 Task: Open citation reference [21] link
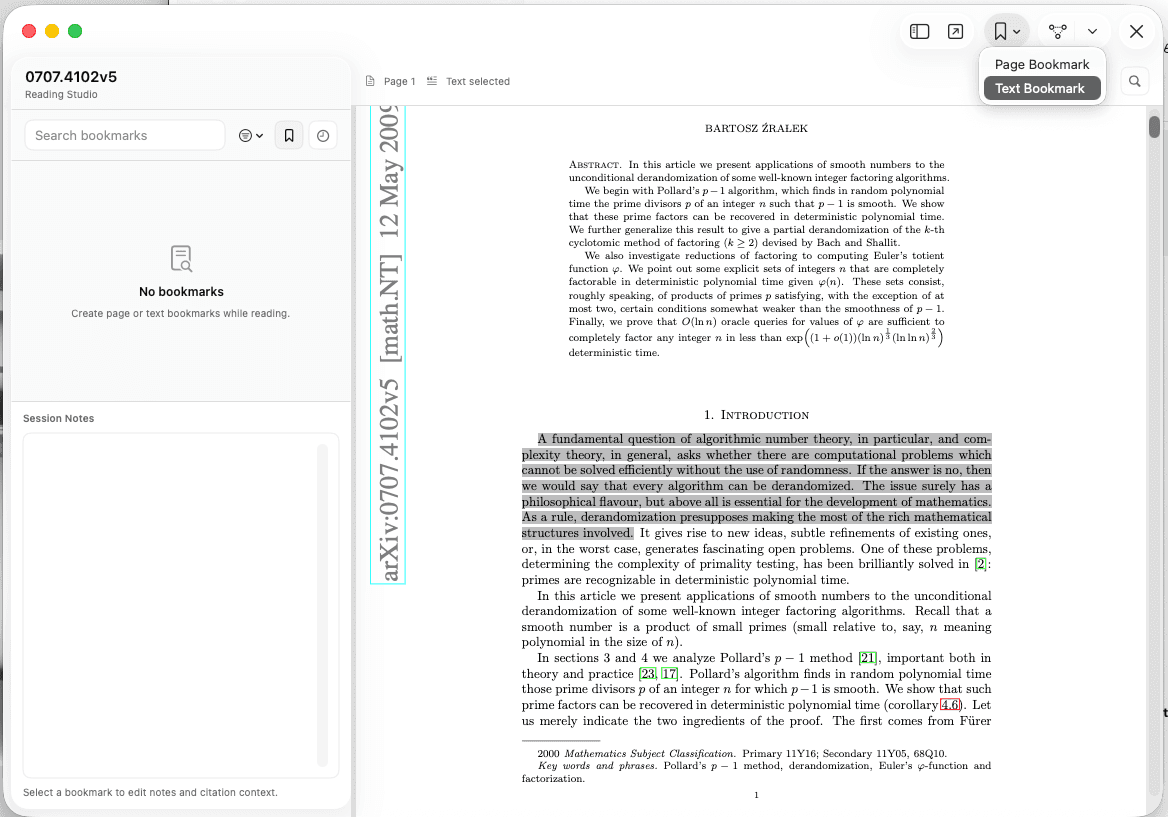point(867,658)
